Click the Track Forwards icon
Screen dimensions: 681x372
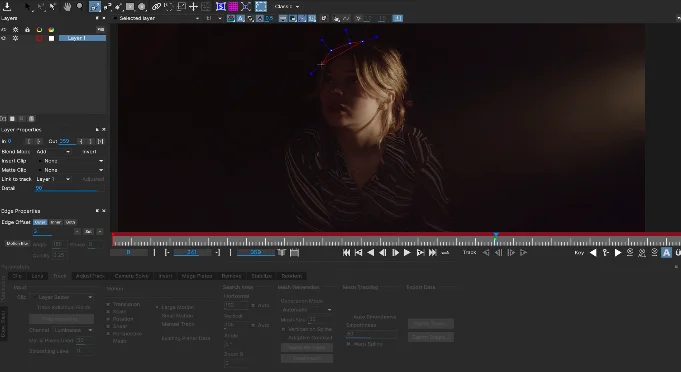tap(524, 252)
